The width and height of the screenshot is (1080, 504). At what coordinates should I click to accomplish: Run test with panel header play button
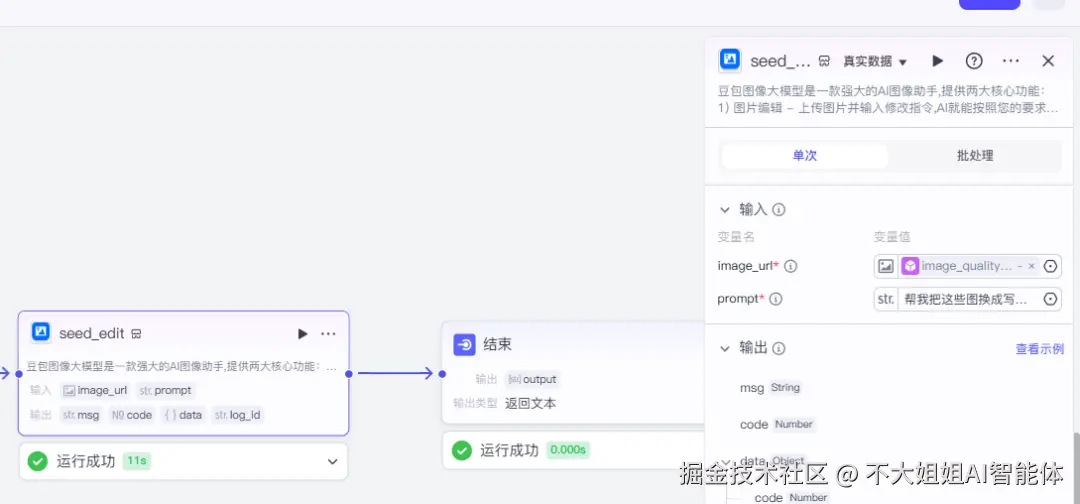tap(937, 61)
